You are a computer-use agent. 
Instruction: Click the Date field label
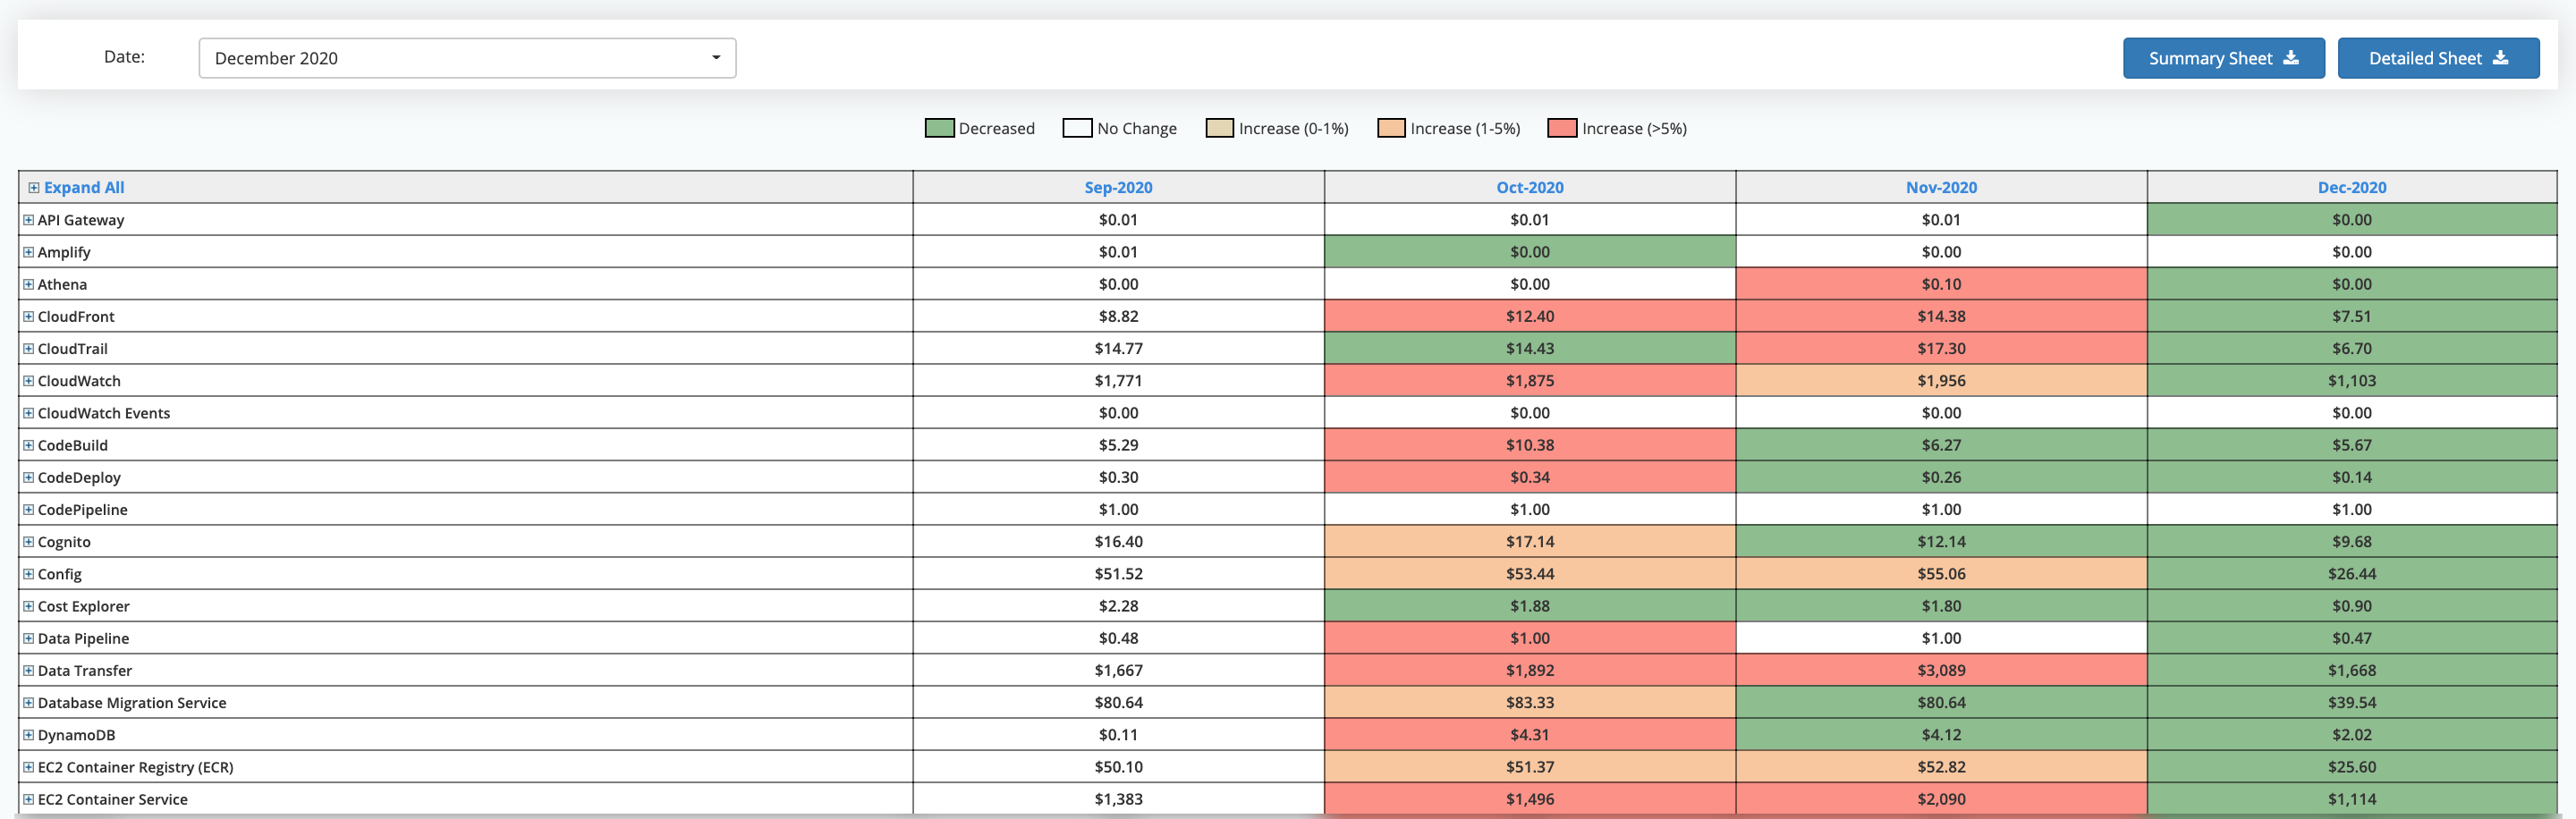[124, 57]
